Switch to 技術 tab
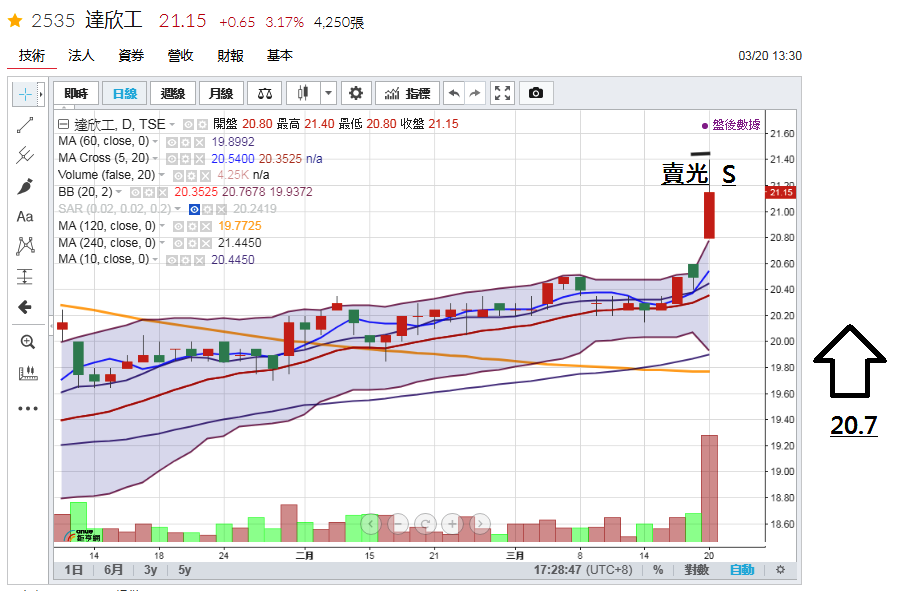The width and height of the screenshot is (900, 600). click(x=32, y=56)
